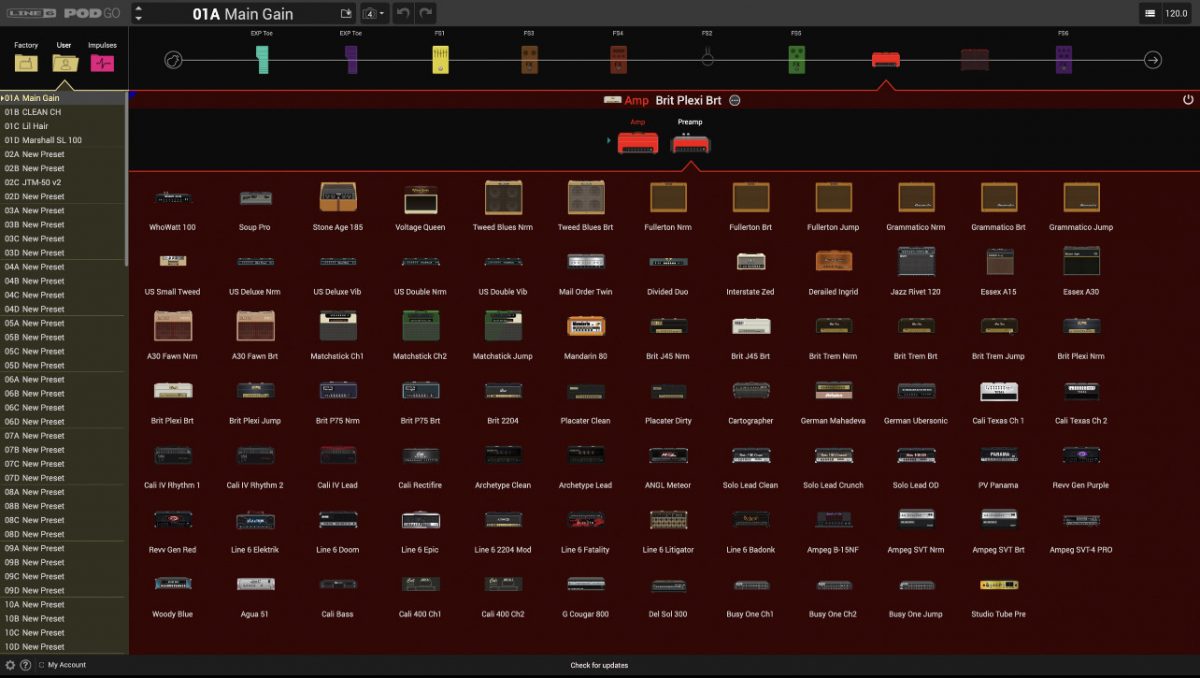1200x678 pixels.
Task: Click the signal chain output node
Action: [1152, 60]
